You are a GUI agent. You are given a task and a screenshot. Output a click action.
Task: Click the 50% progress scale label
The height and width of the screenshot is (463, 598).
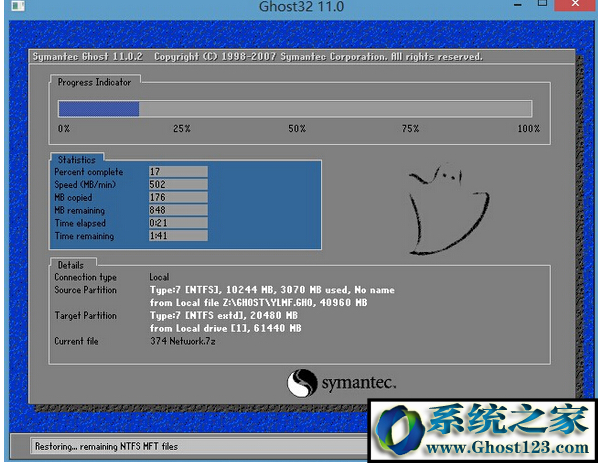click(297, 129)
